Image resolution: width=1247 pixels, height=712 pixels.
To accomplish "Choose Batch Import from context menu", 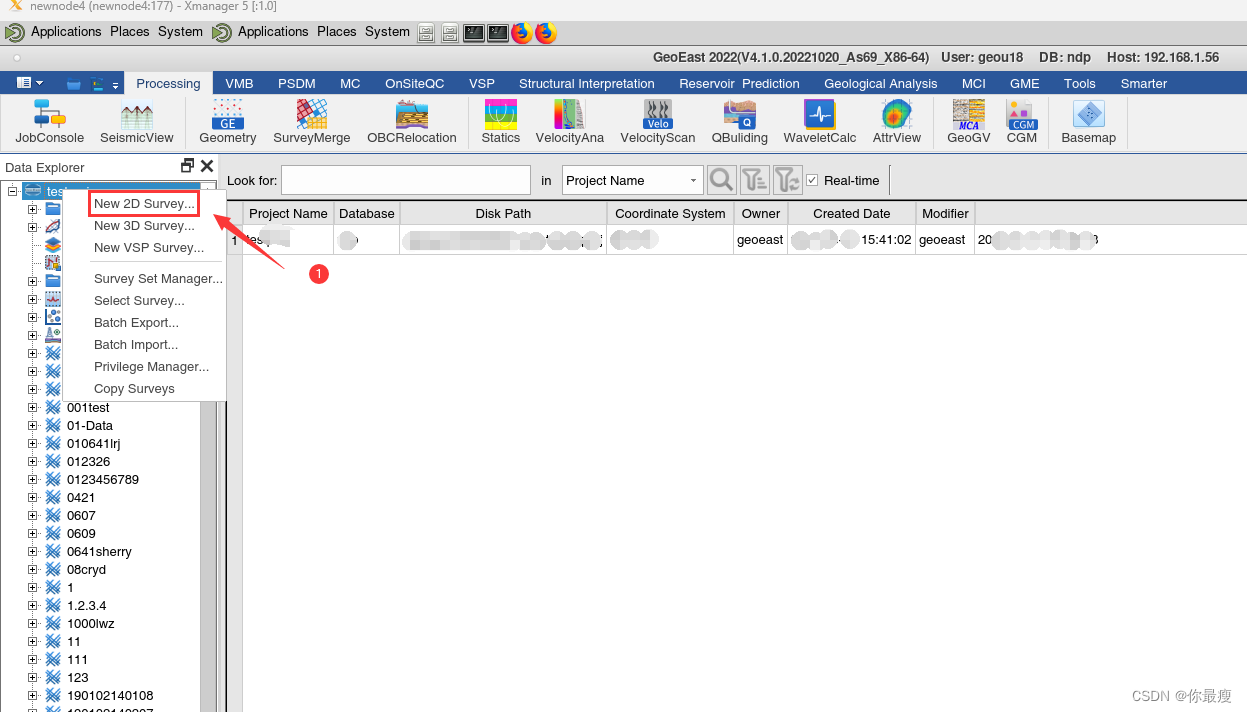I will (136, 345).
